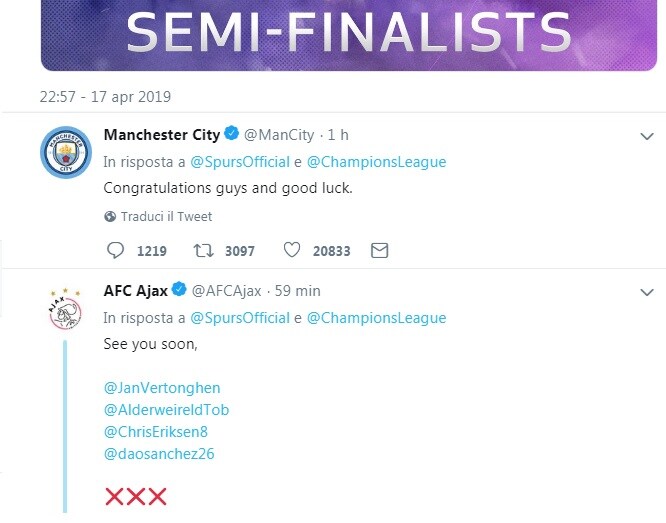The width and height of the screenshot is (666, 523).
Task: Open the @ChrisEriksen8 mention
Action: [x=156, y=432]
